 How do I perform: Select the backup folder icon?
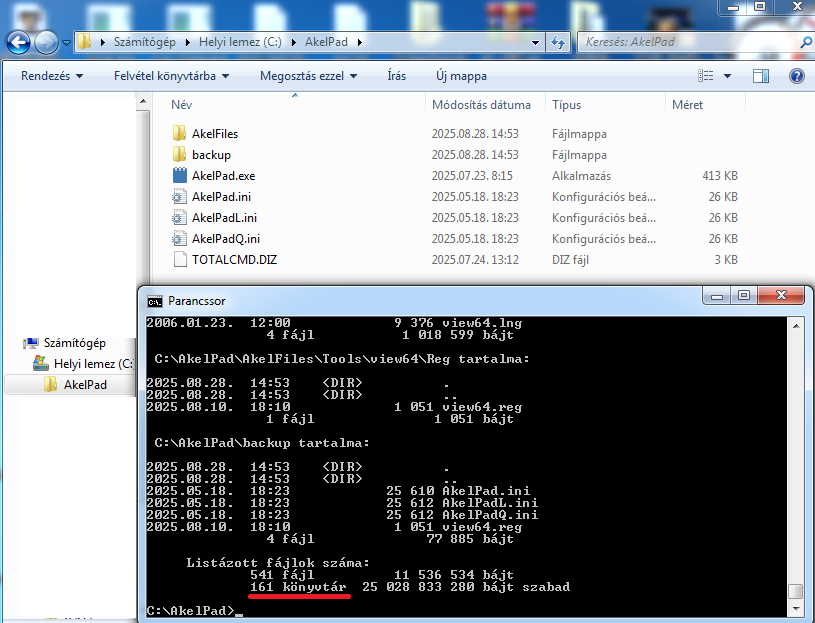pyautogui.click(x=179, y=154)
